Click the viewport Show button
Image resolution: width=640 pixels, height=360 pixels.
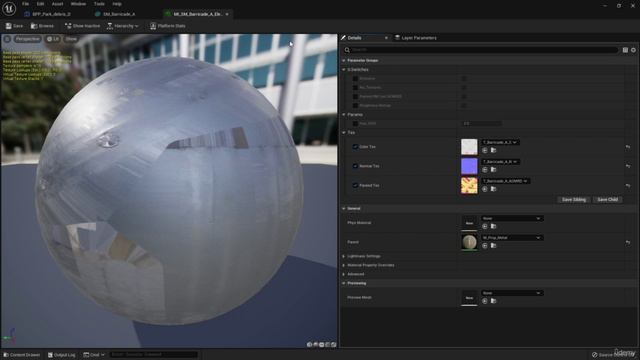pos(71,39)
